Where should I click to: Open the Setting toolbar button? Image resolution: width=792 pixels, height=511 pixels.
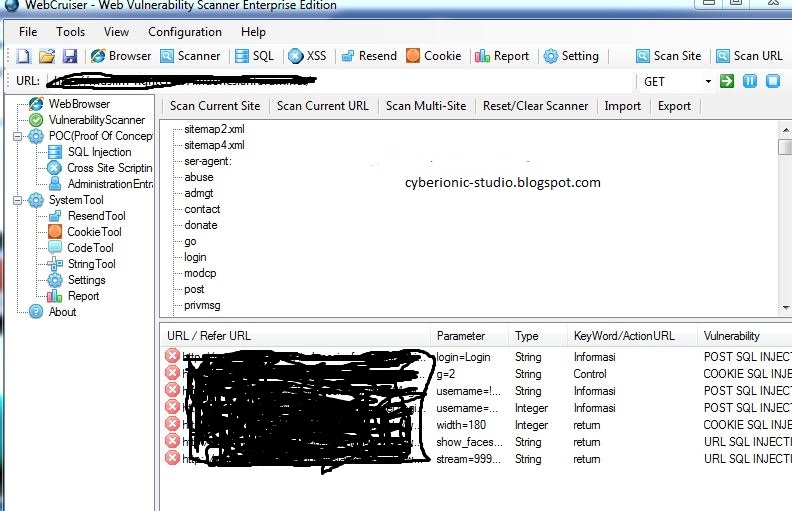[571, 56]
